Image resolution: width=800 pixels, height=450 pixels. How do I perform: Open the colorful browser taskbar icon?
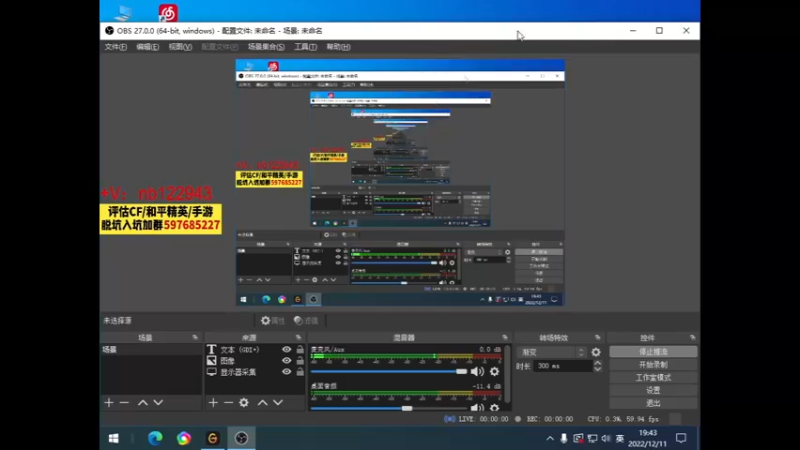(x=184, y=438)
